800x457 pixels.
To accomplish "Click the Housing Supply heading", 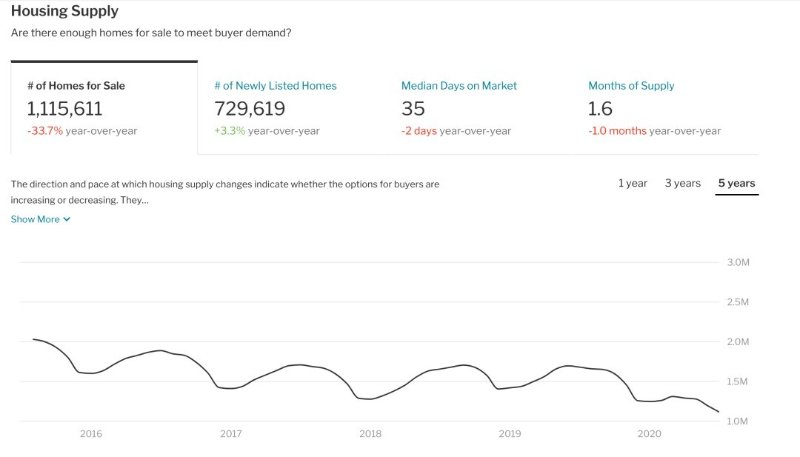I will 65,11.
